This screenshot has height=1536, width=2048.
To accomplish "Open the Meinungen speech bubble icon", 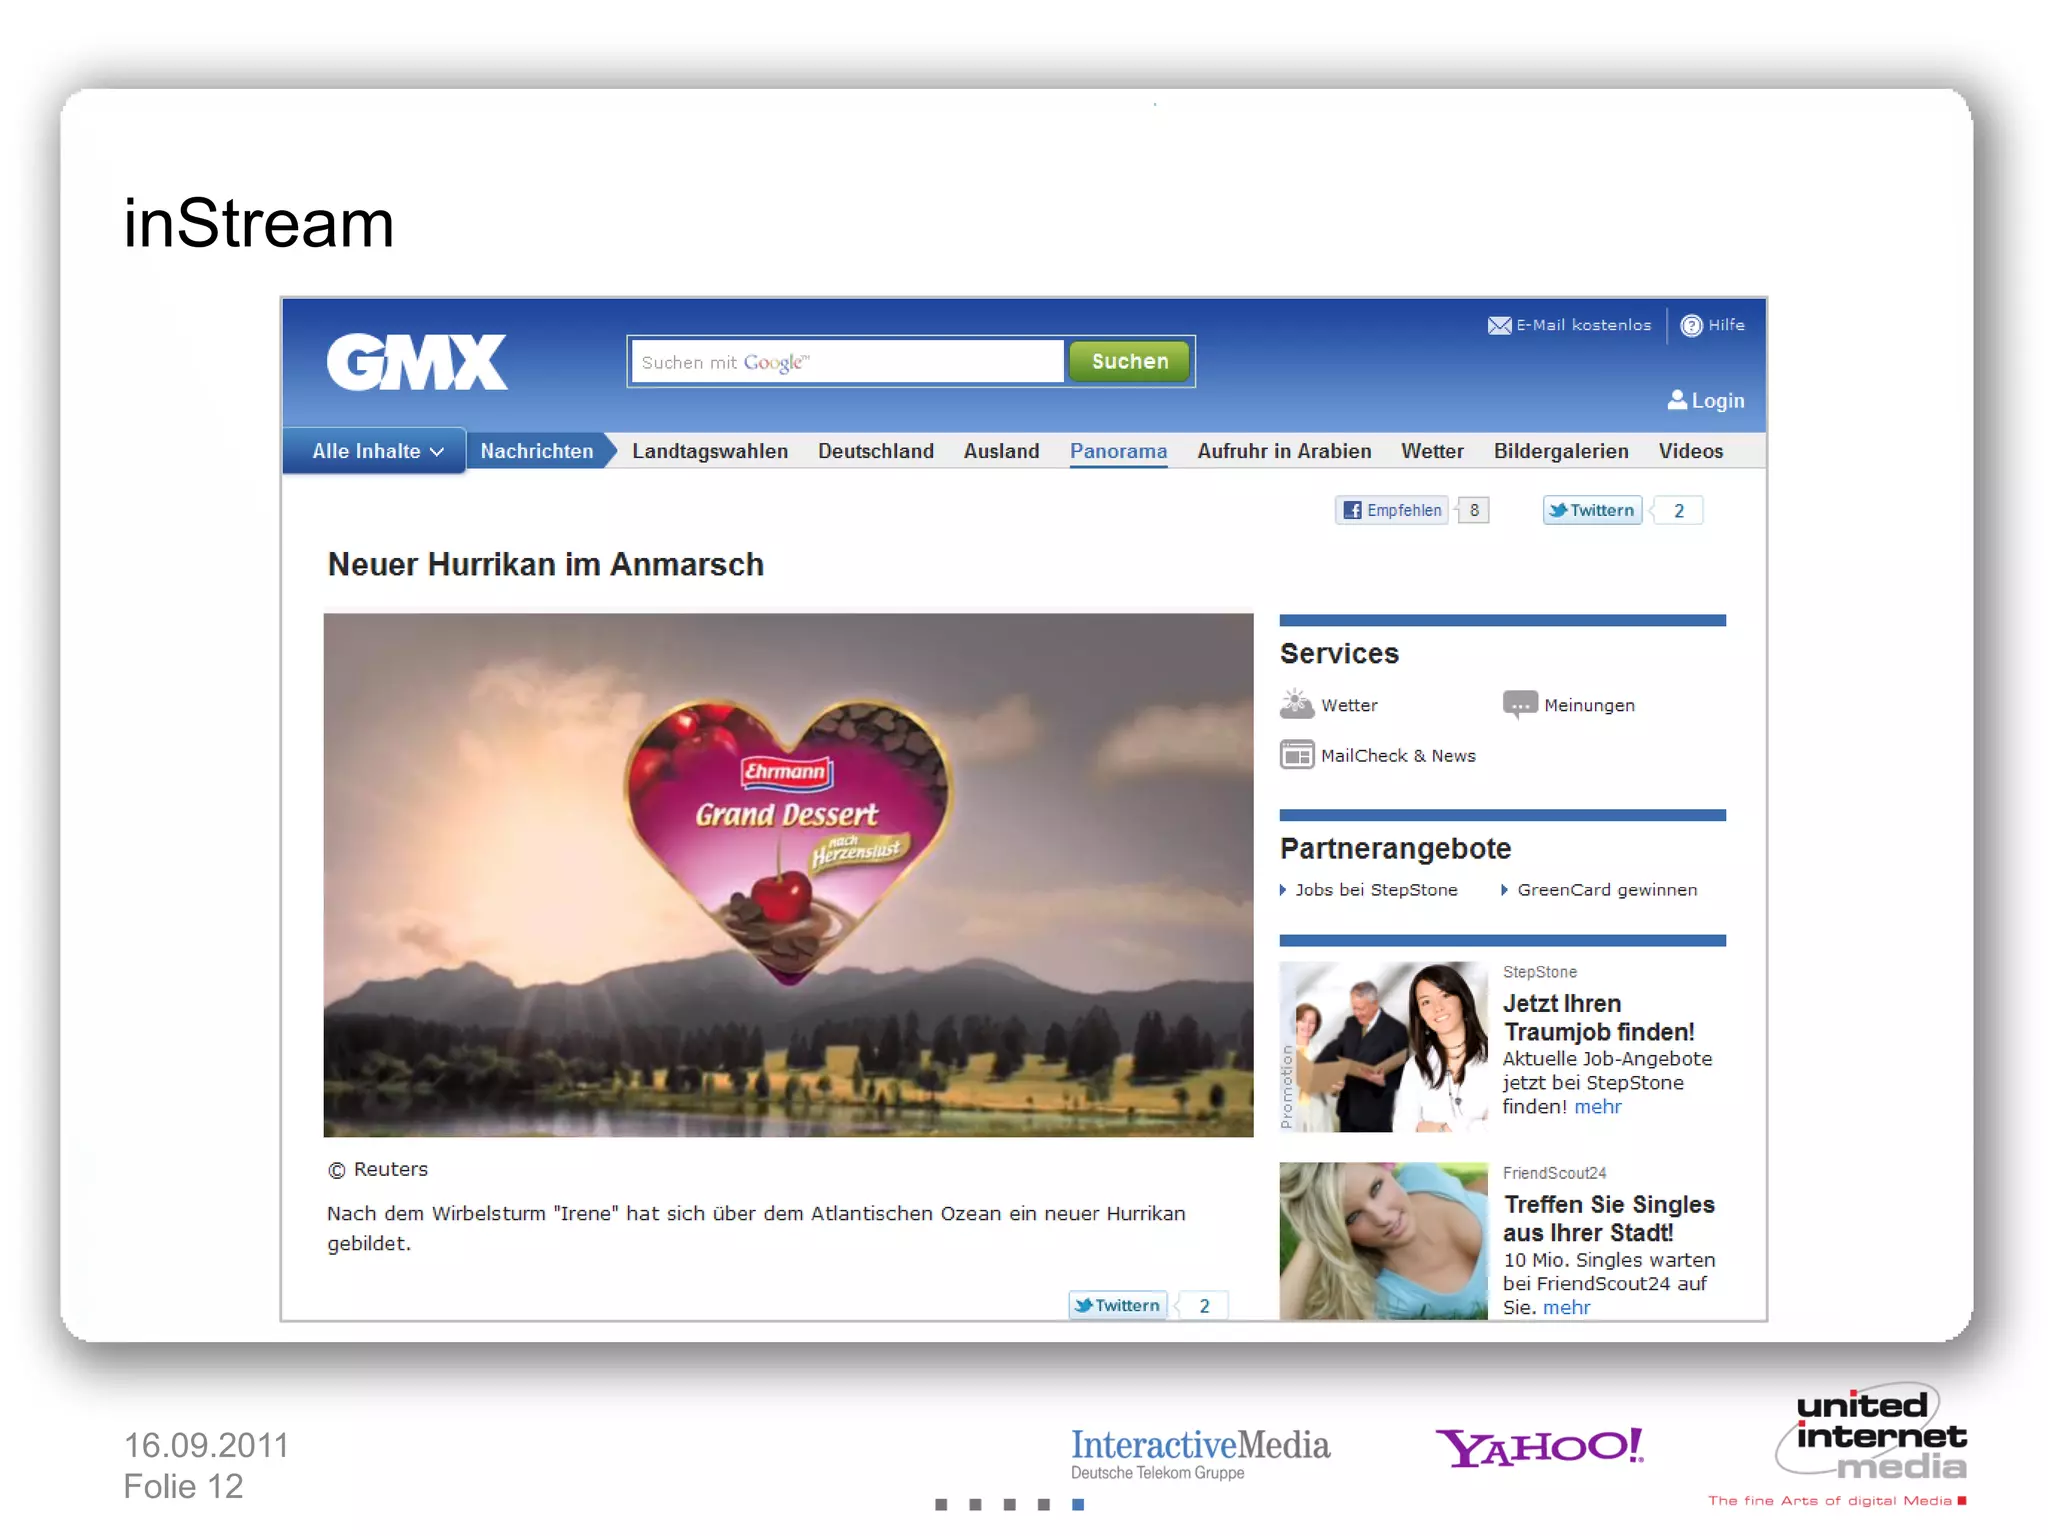I will (1519, 704).
